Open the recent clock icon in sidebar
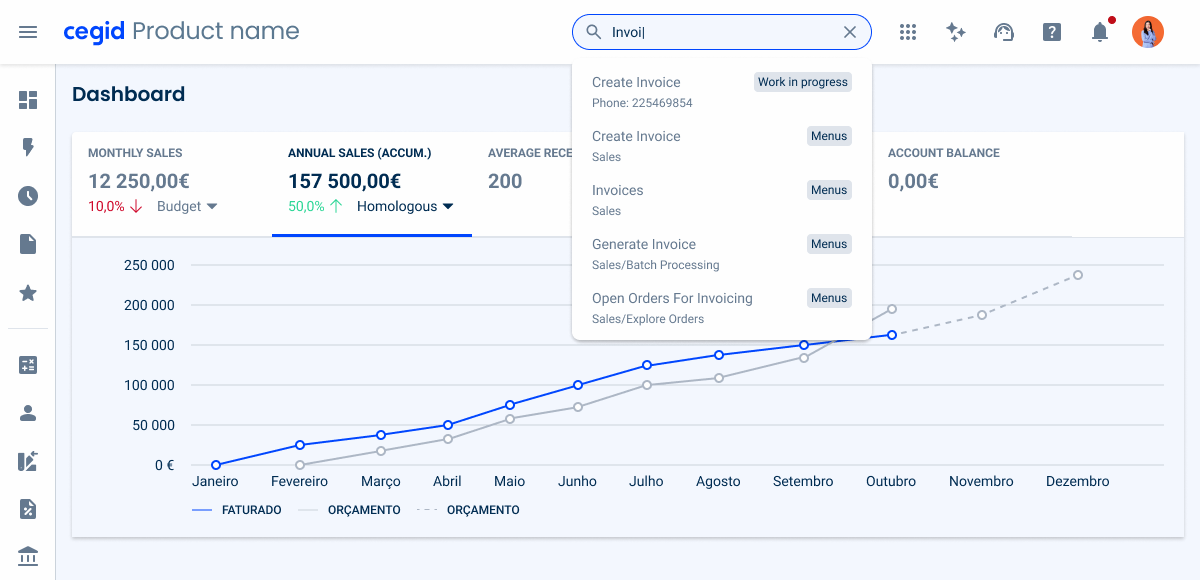Image resolution: width=1200 pixels, height=580 pixels. click(28, 196)
